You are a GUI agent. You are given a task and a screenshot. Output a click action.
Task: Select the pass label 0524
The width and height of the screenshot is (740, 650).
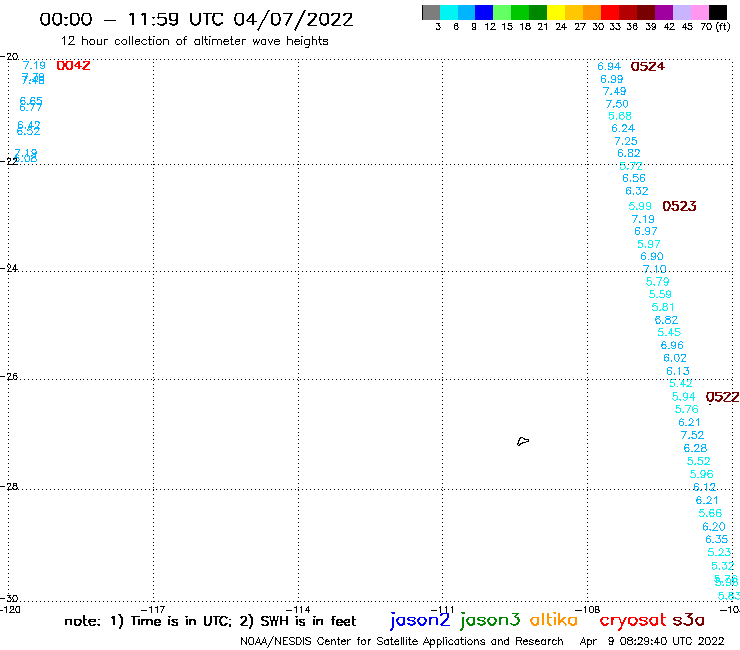pos(648,67)
